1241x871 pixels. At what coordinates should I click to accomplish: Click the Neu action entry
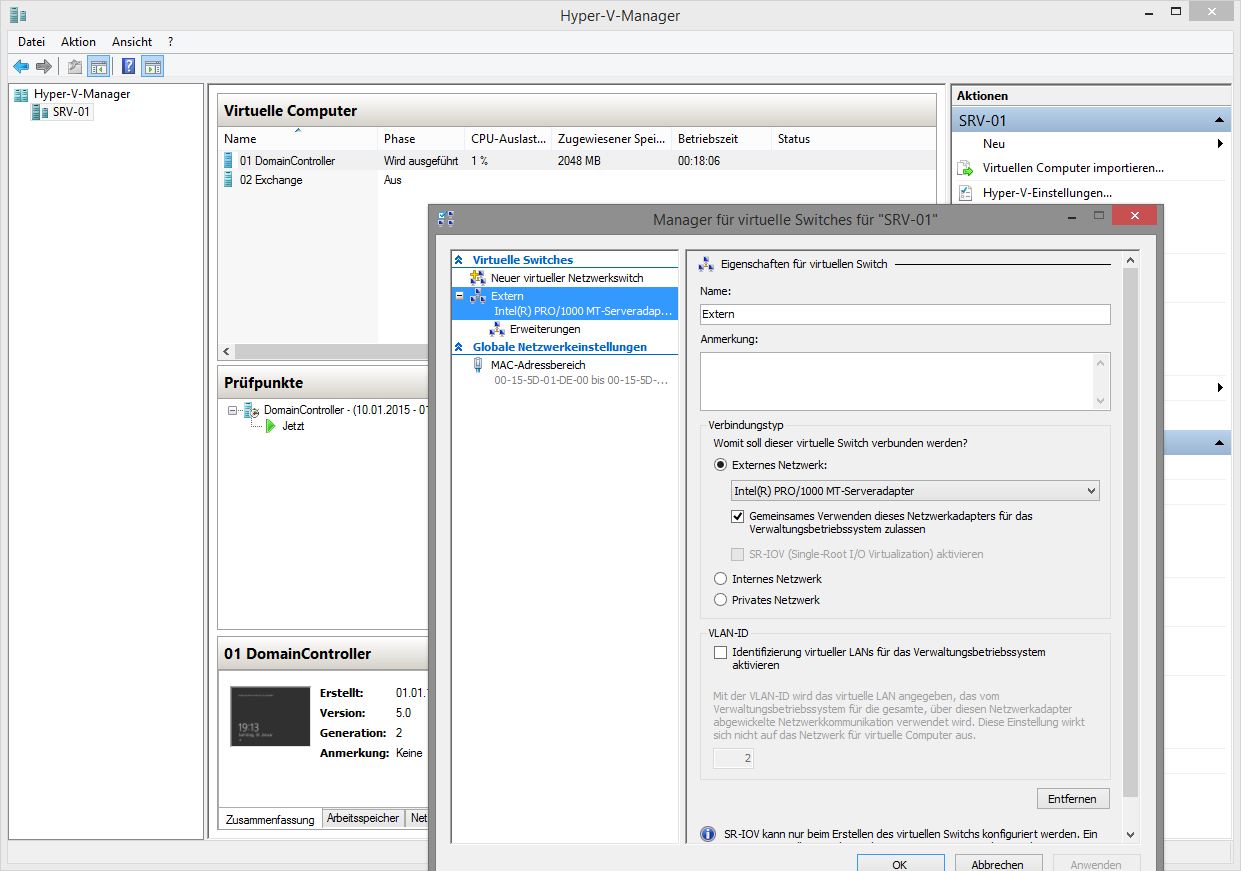tap(994, 144)
